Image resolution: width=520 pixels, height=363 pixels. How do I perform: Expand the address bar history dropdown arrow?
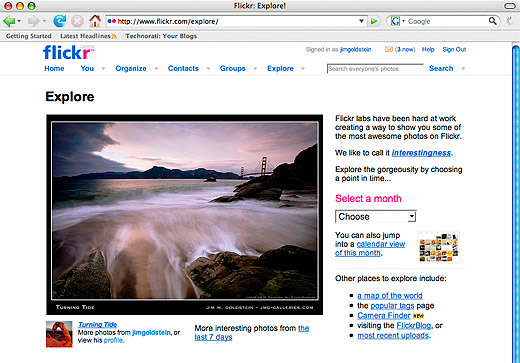click(361, 21)
